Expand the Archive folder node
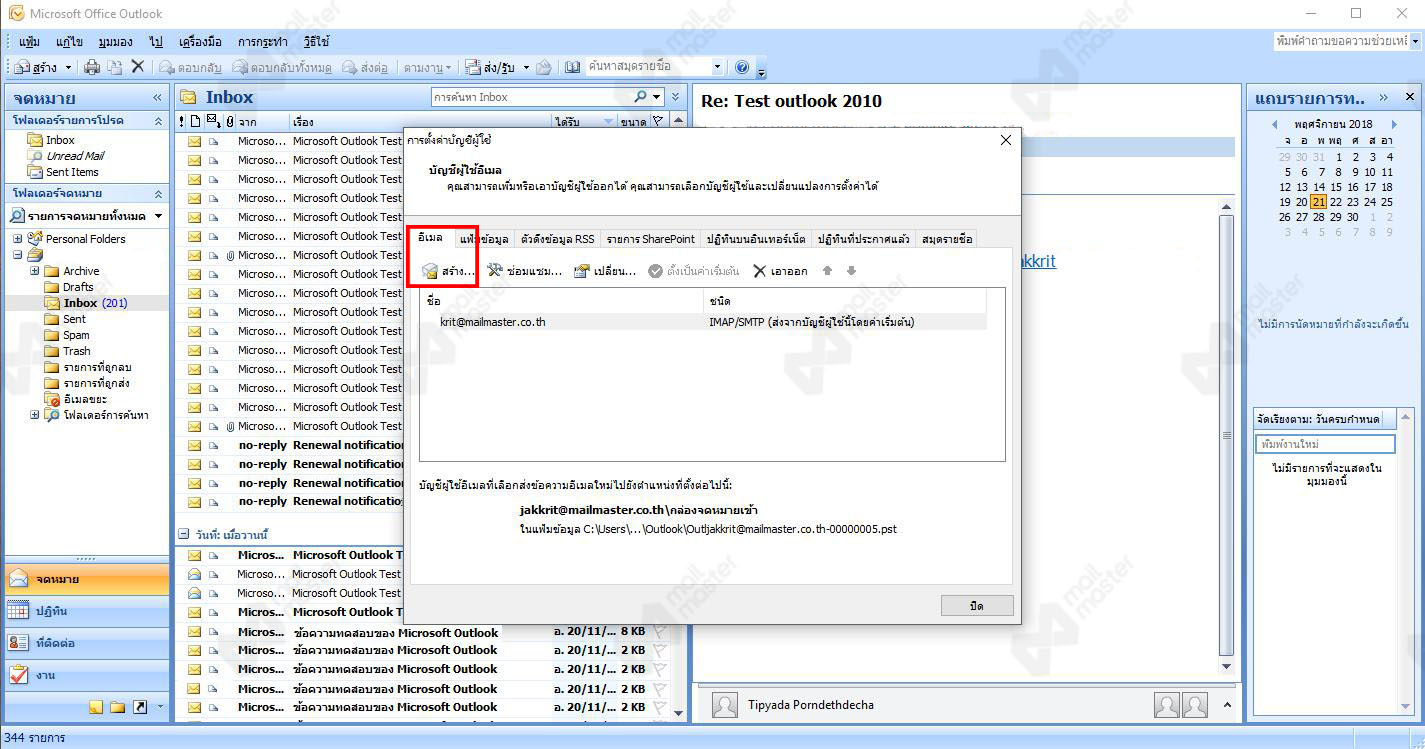Screen dimensions: 1425x749 coord(34,271)
